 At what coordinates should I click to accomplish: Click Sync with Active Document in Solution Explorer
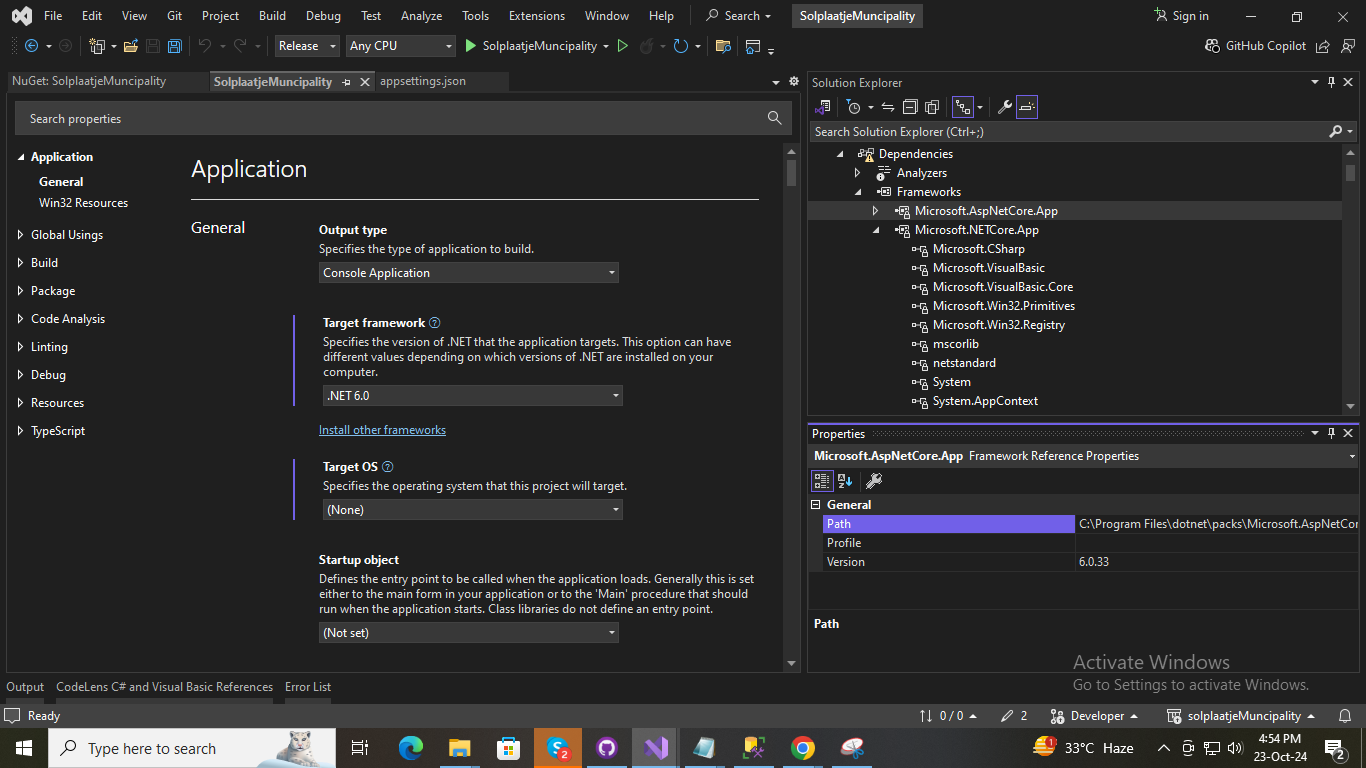(x=886, y=107)
